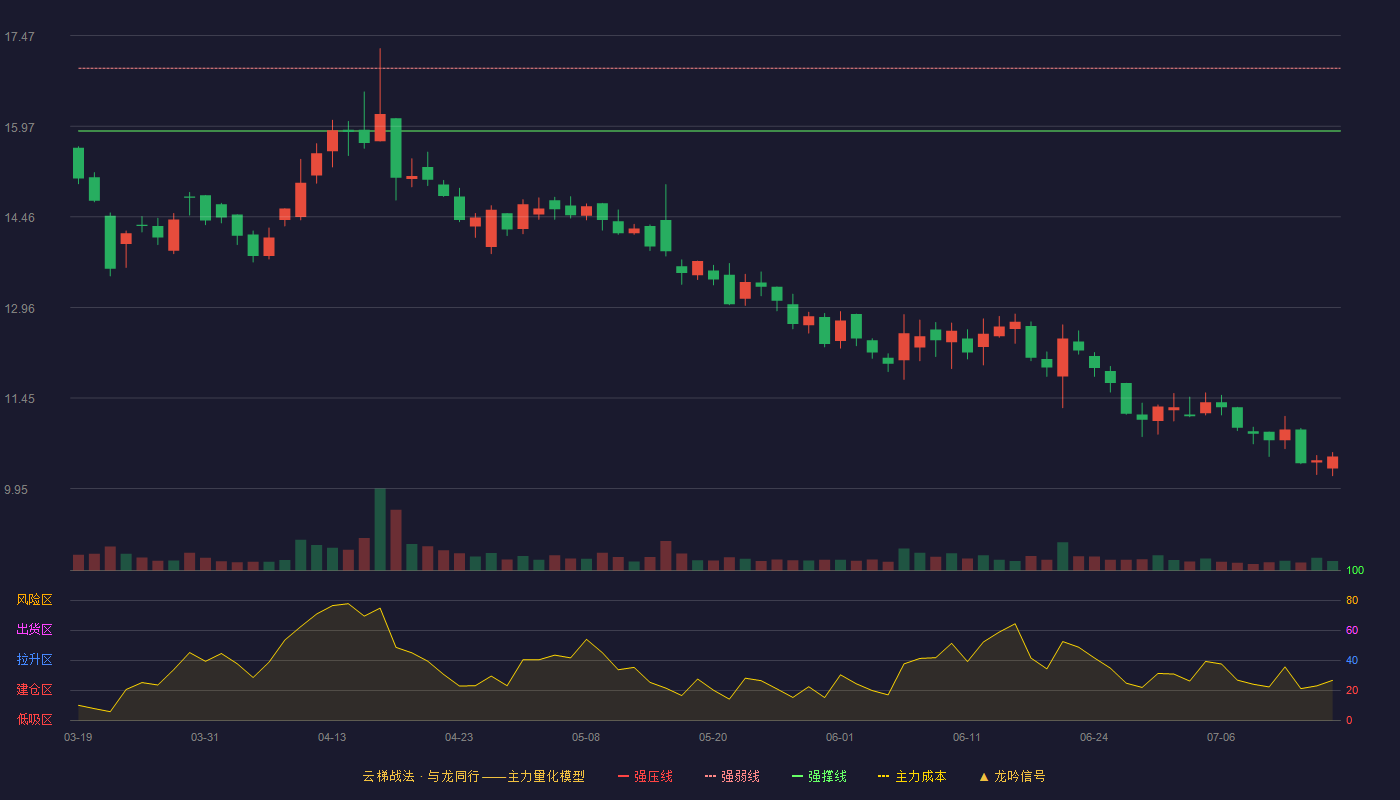Click the 06-01 date label
Viewport: 1400px width, 800px height.
pos(840,737)
